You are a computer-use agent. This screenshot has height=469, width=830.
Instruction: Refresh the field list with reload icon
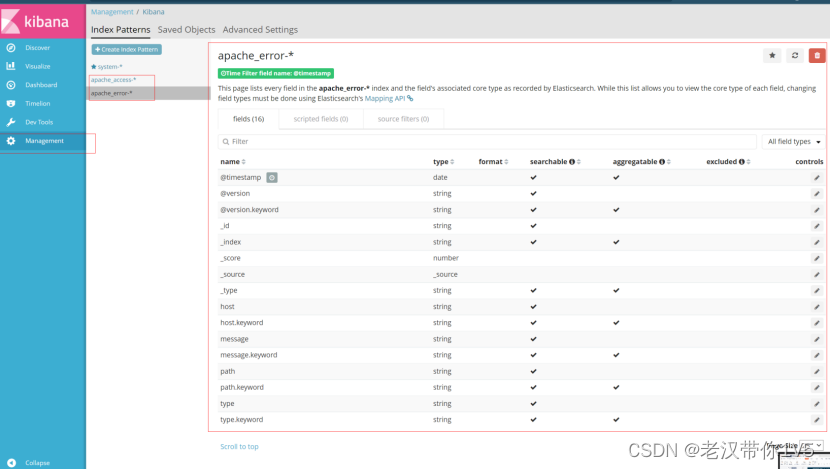coord(795,56)
